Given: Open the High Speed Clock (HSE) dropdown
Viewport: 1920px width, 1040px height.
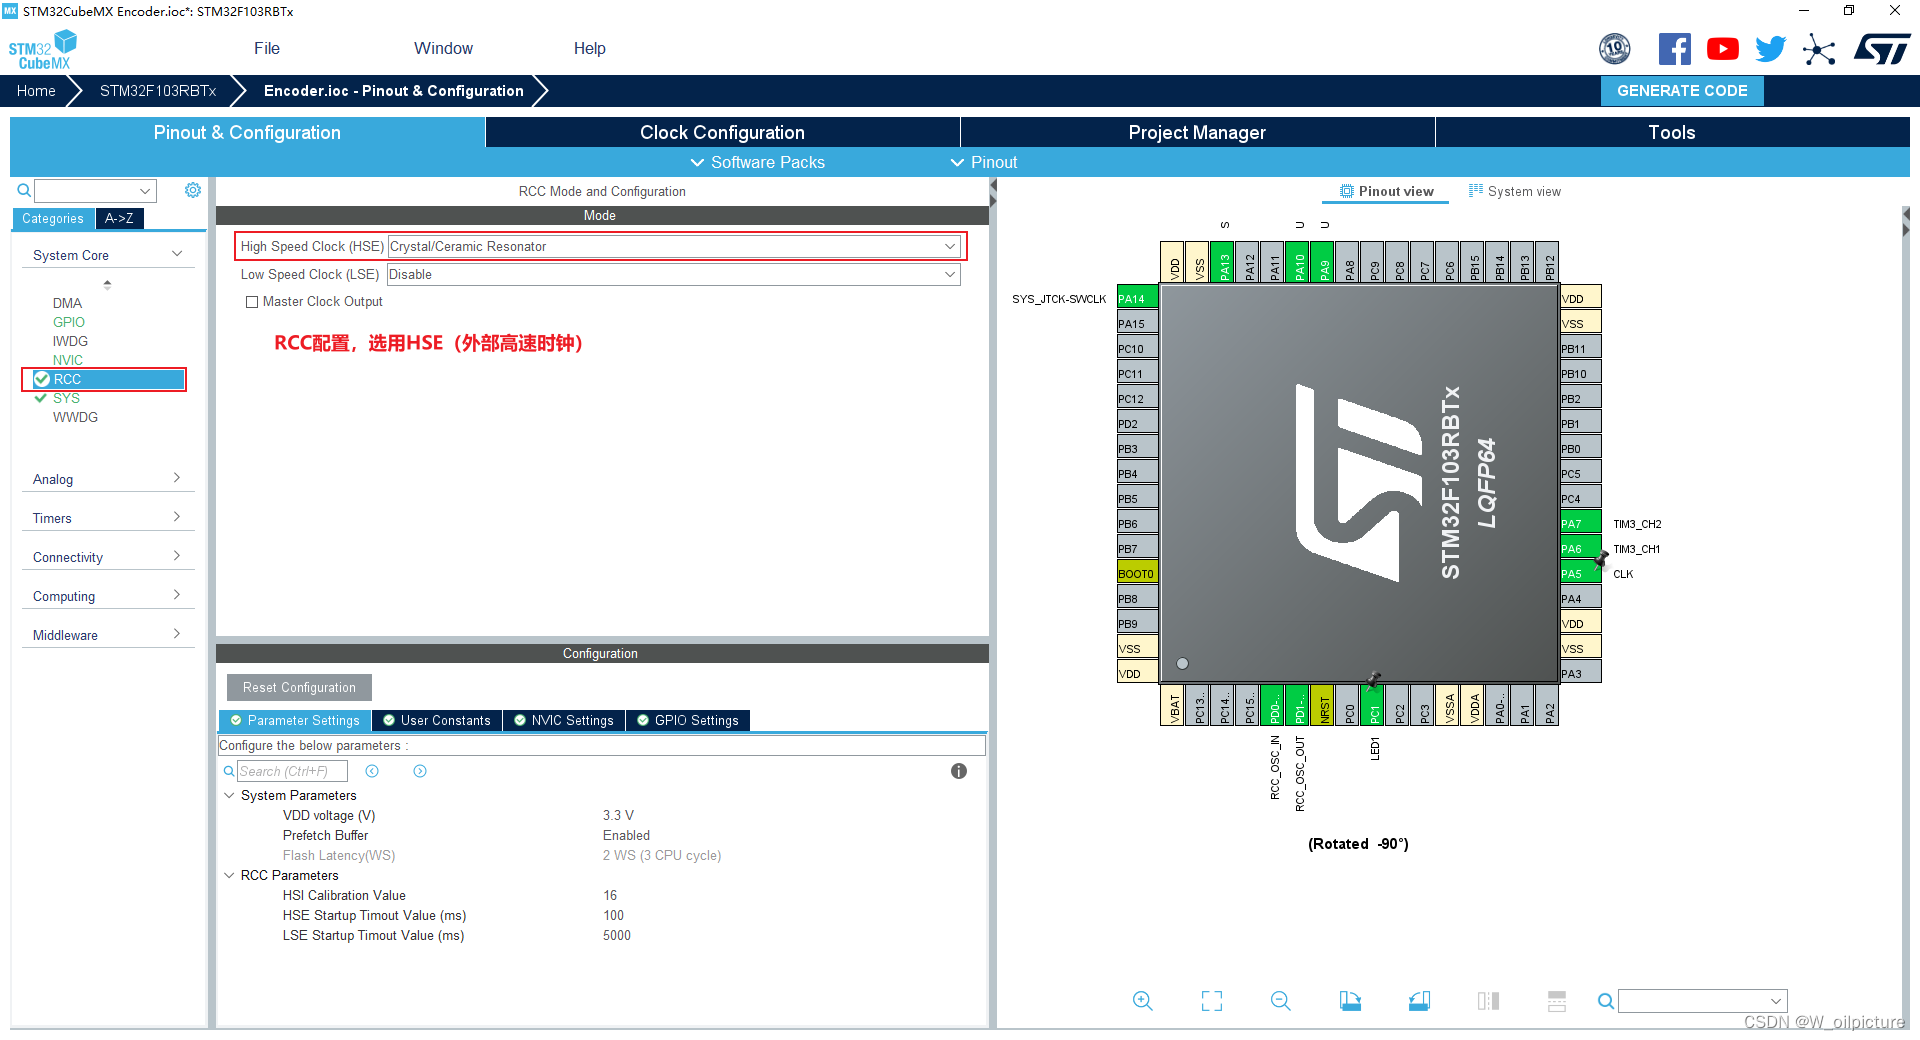Looking at the screenshot, I should coord(674,246).
